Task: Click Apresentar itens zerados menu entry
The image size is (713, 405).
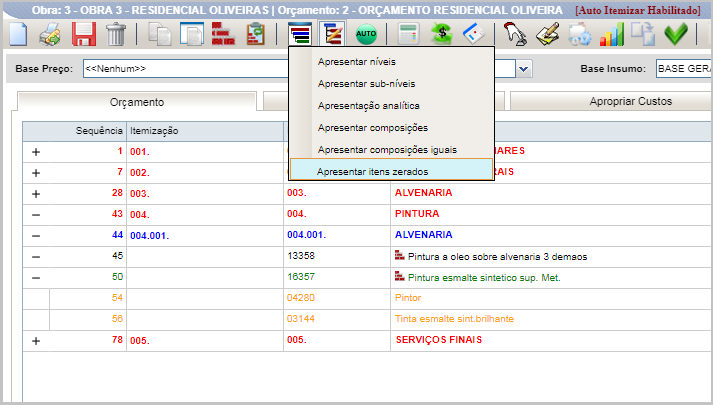Action: click(391, 170)
